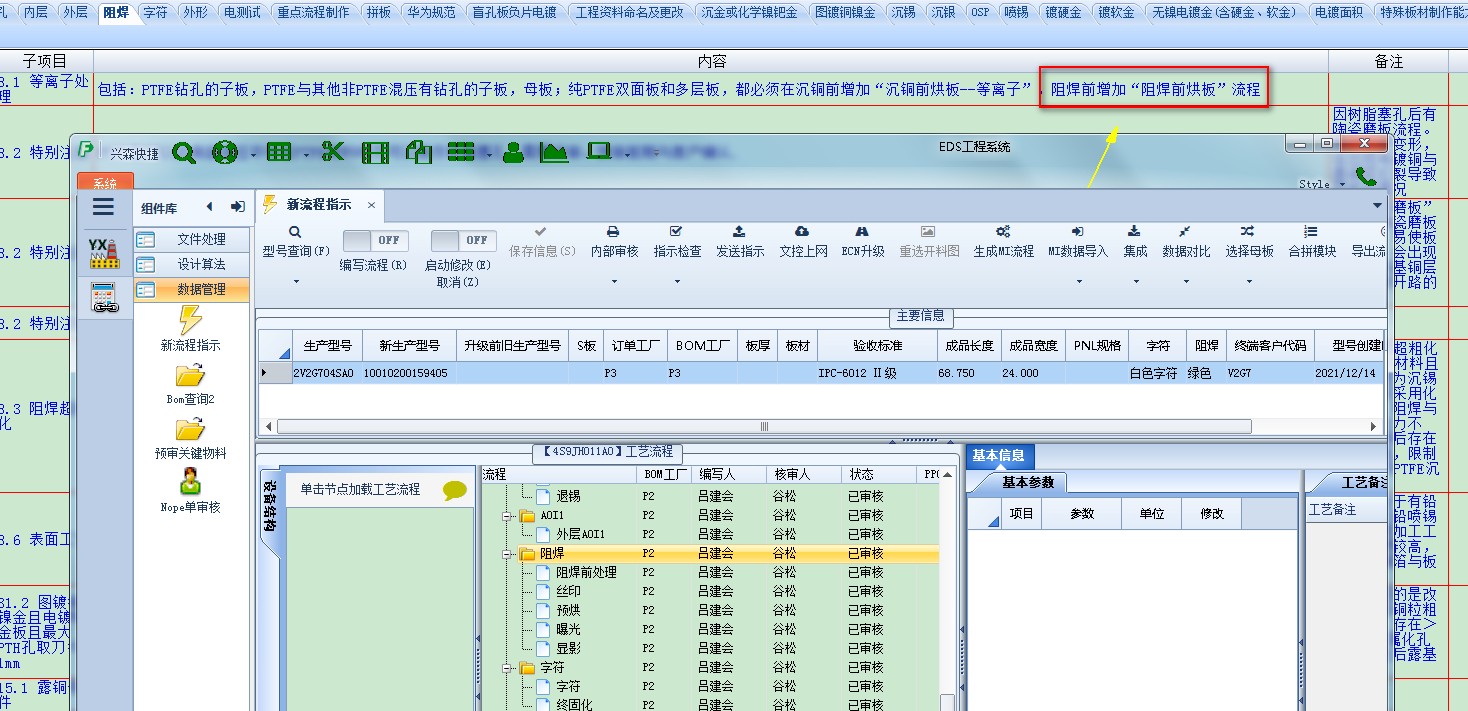Open dropdown arrow under MI数据导入
The width and height of the screenshot is (1468, 711).
pyautogui.click(x=1078, y=282)
